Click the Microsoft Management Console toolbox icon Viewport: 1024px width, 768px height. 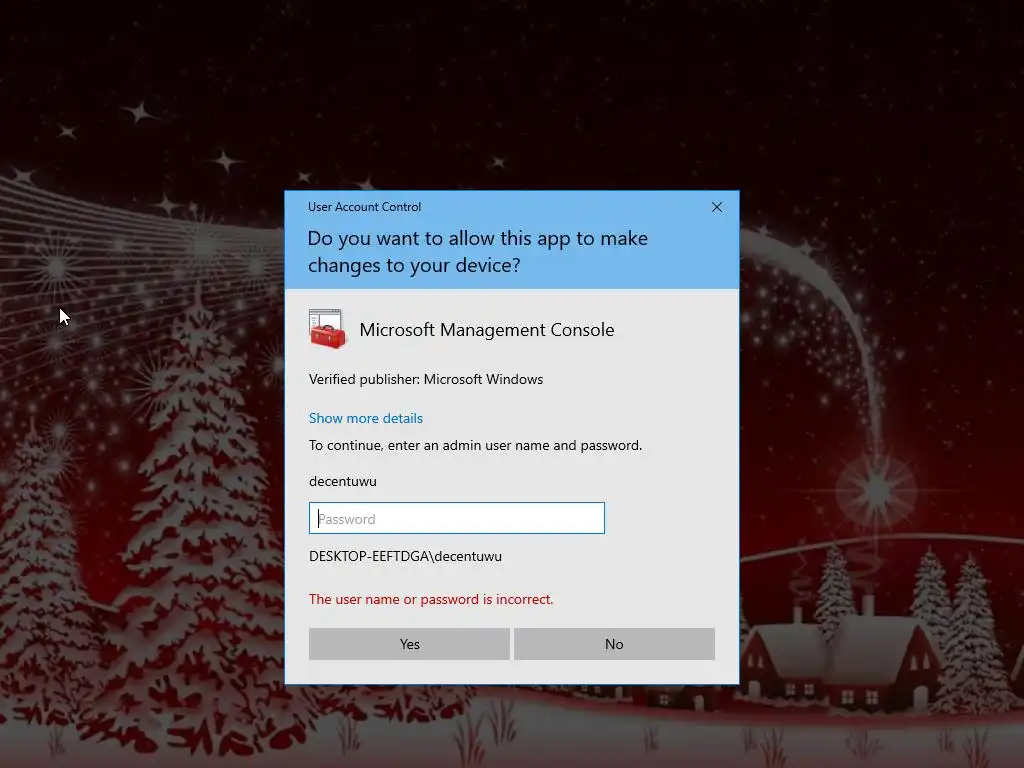click(x=327, y=329)
